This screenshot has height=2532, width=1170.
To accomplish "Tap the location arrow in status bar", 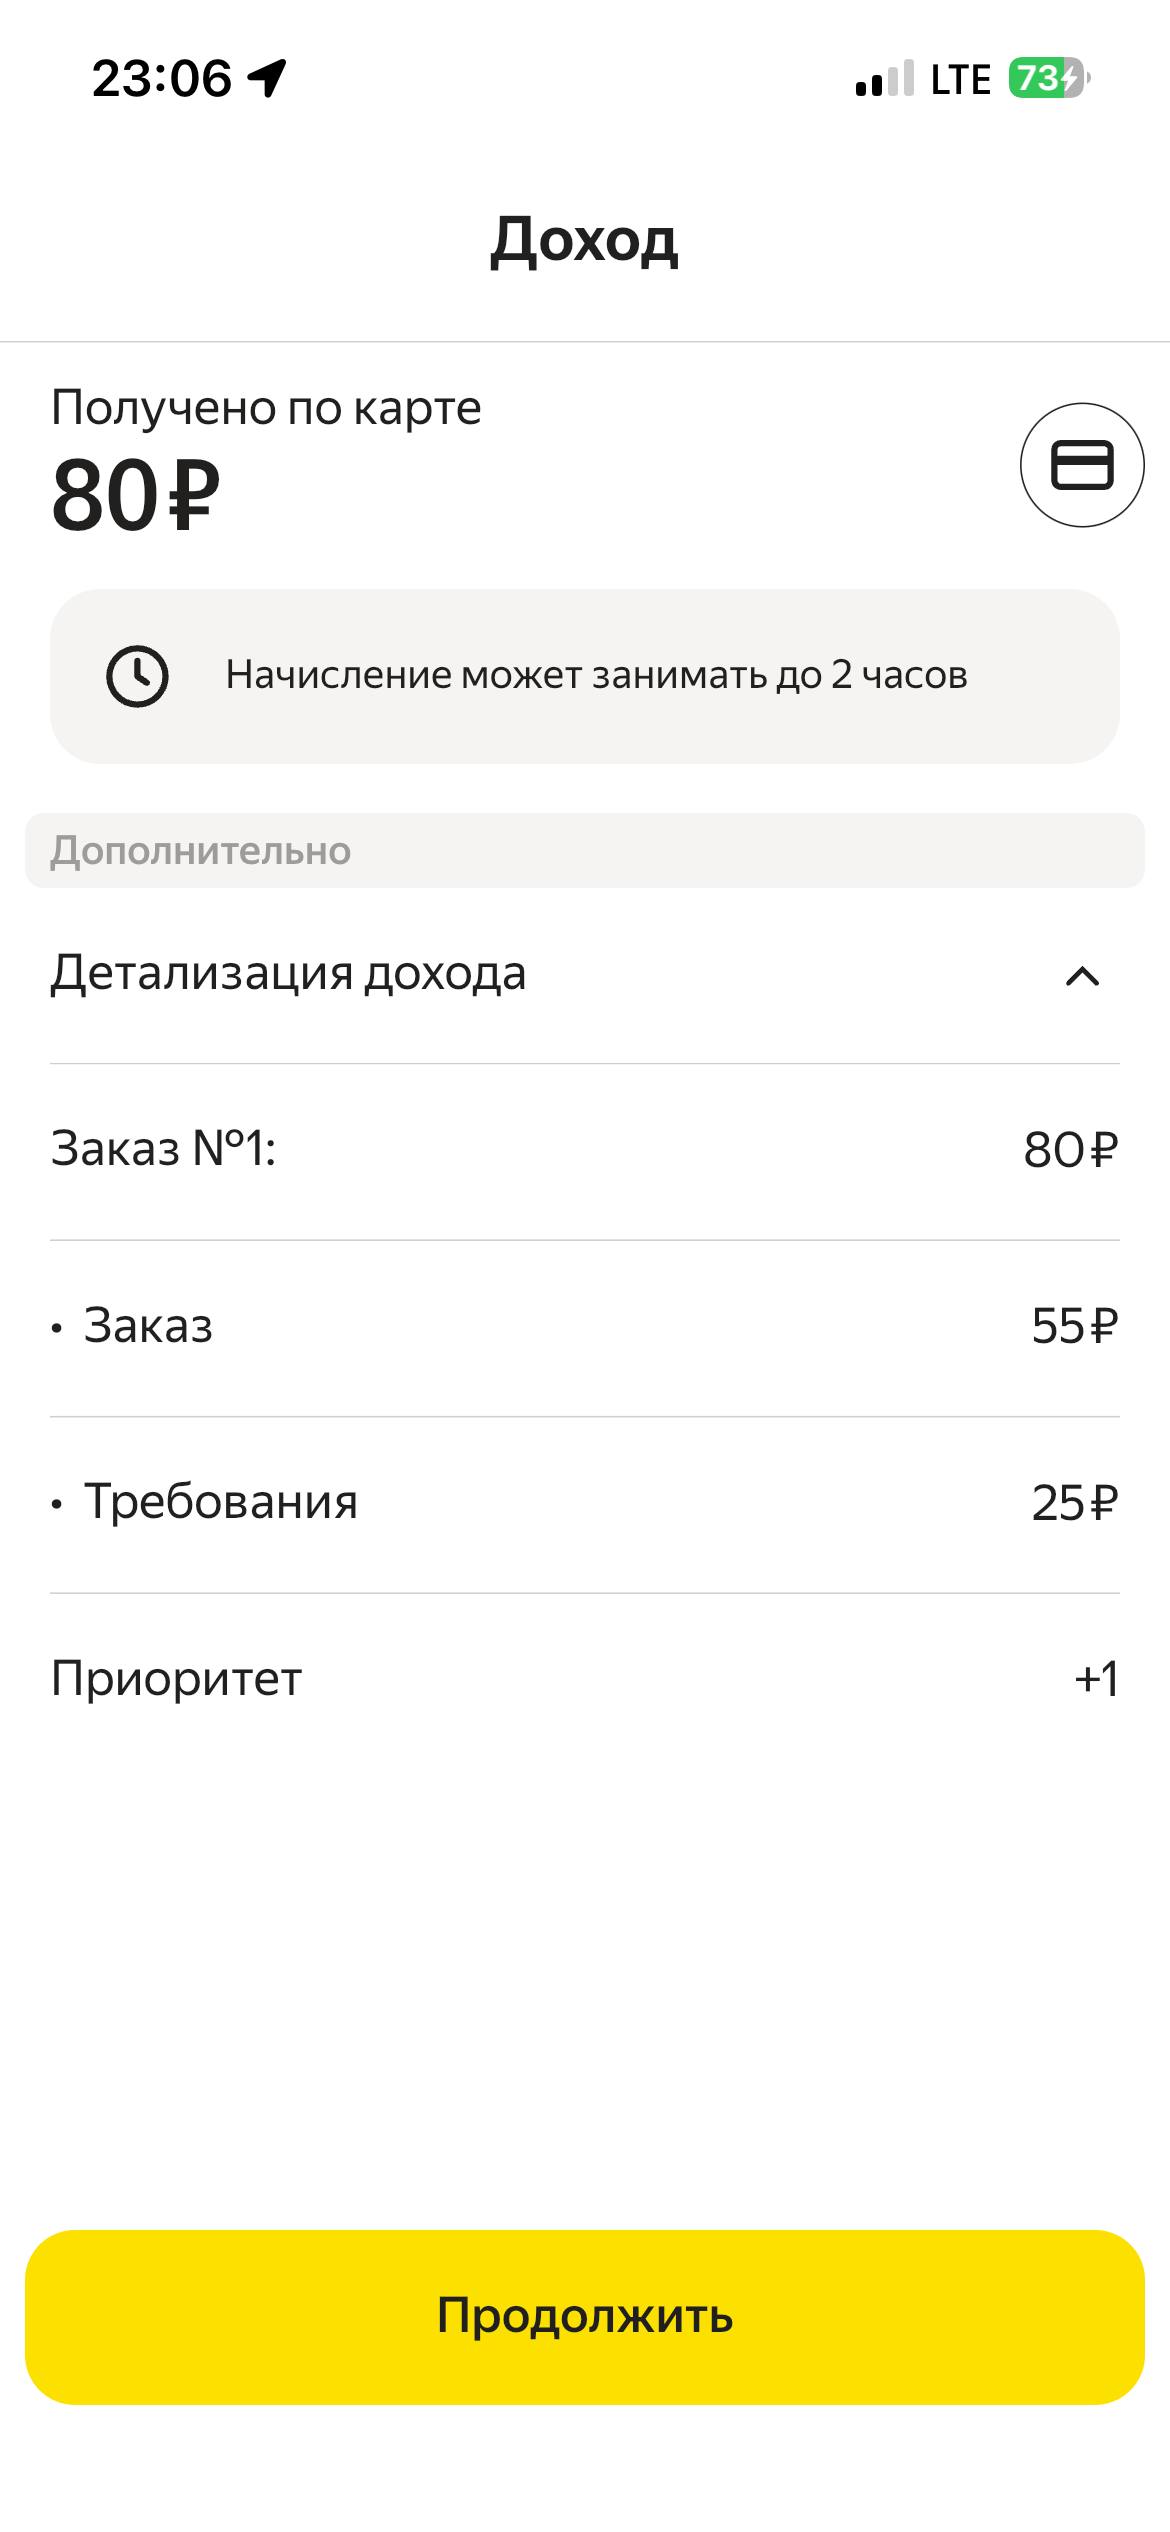I will pyautogui.click(x=267, y=78).
